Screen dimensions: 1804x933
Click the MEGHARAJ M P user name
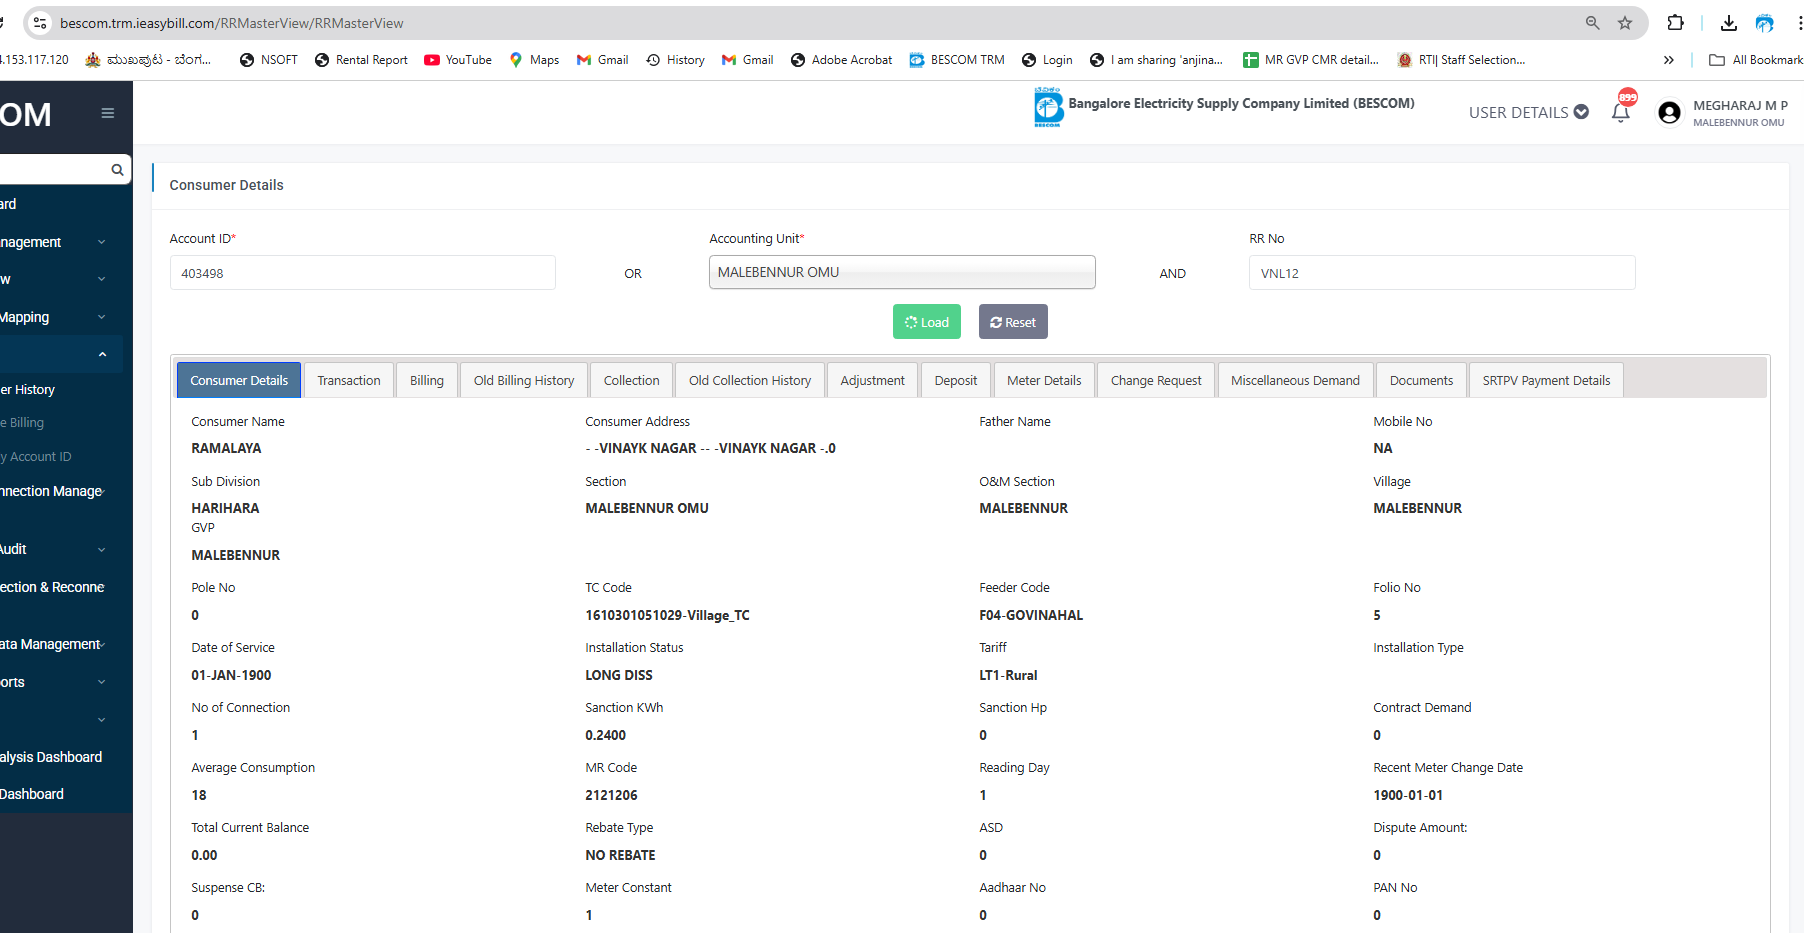[1740, 105]
